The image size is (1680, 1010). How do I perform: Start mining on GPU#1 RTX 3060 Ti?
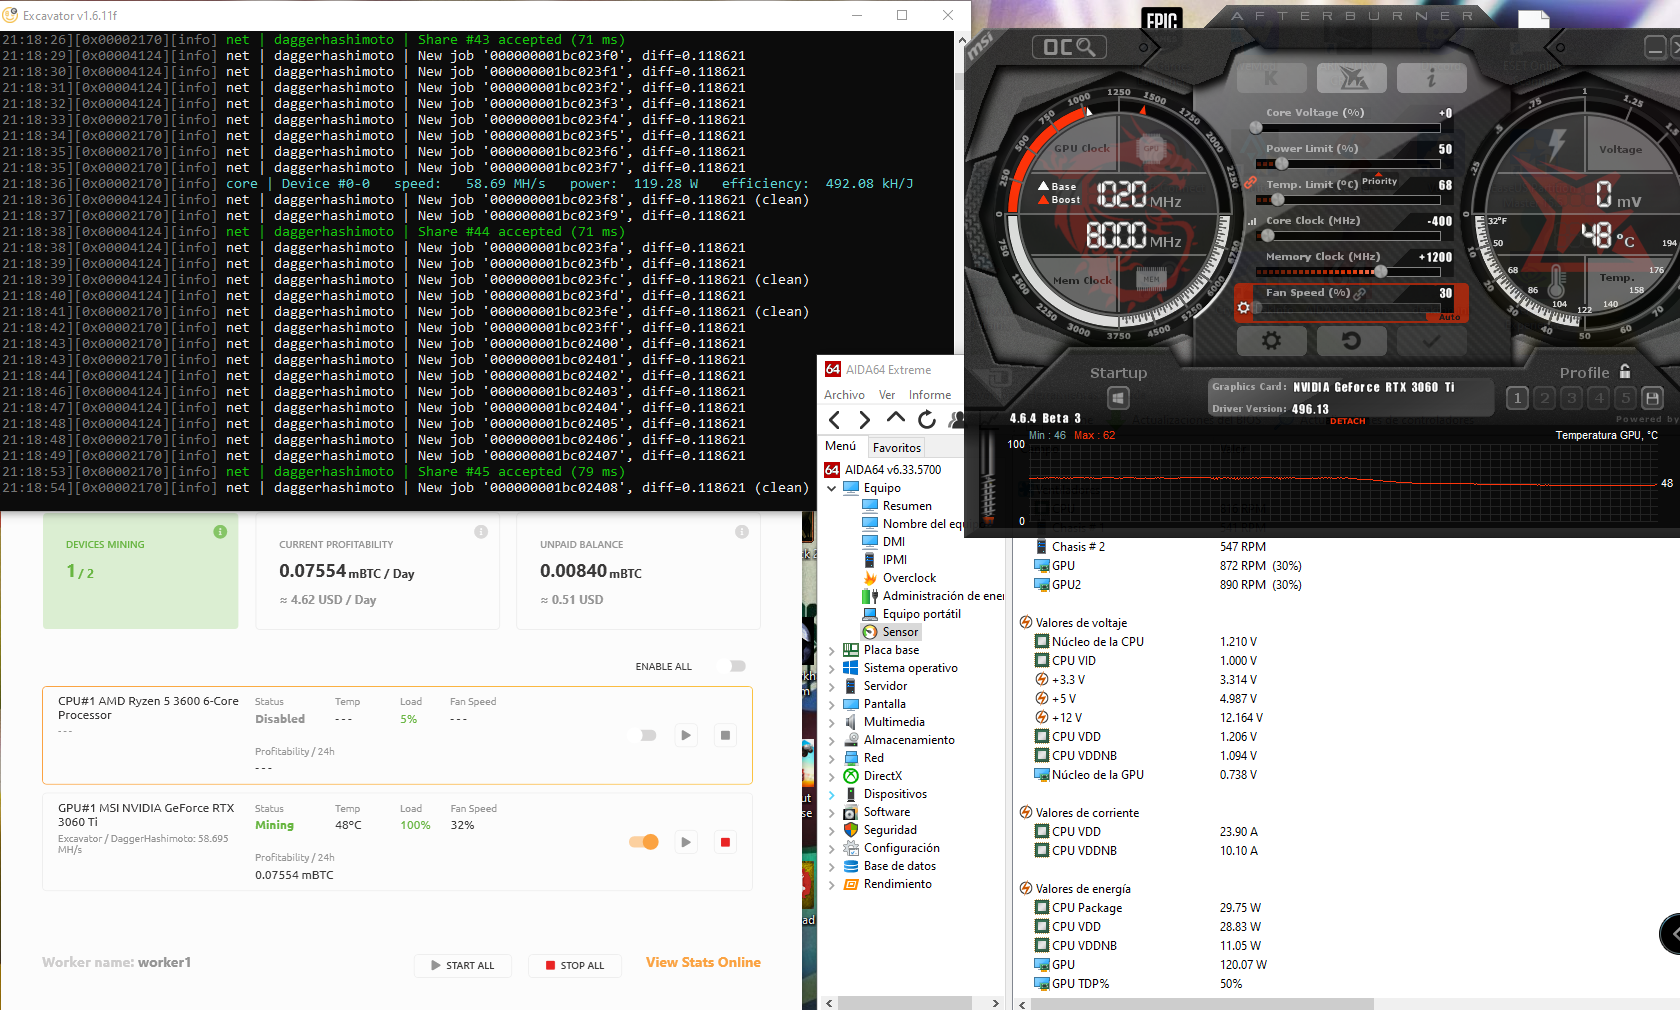[x=686, y=842]
